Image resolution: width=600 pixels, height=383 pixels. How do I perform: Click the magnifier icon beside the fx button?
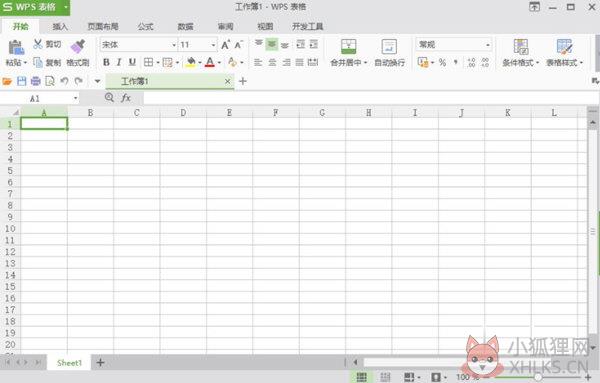click(x=109, y=98)
